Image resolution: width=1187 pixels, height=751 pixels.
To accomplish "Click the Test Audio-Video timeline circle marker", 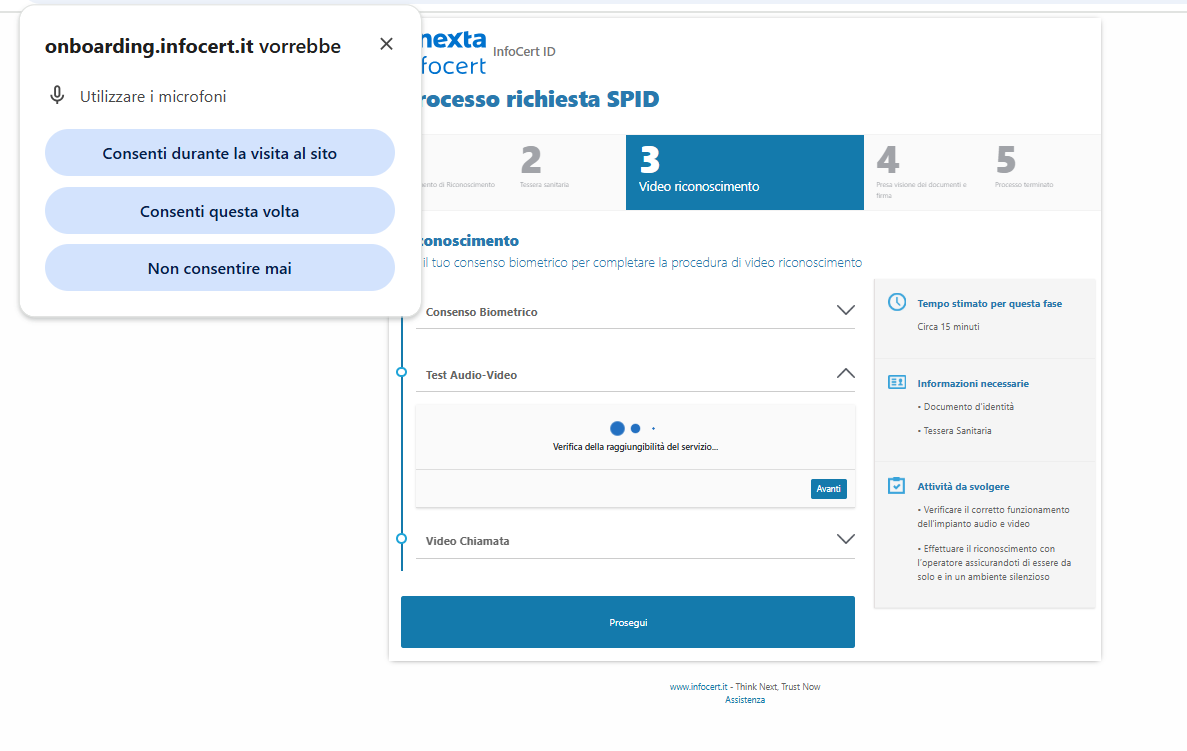I will pos(401,372).
